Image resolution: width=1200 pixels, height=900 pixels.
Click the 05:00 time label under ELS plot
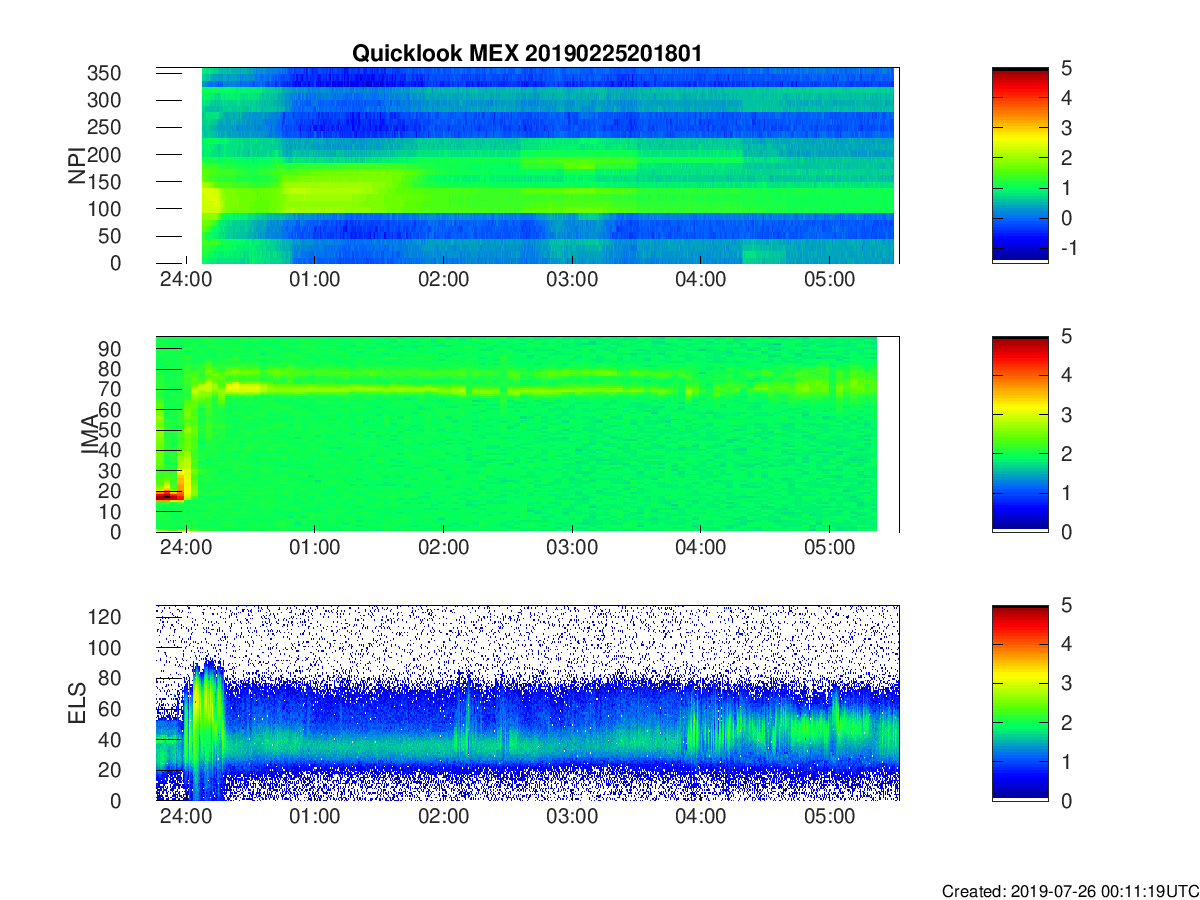coord(829,817)
